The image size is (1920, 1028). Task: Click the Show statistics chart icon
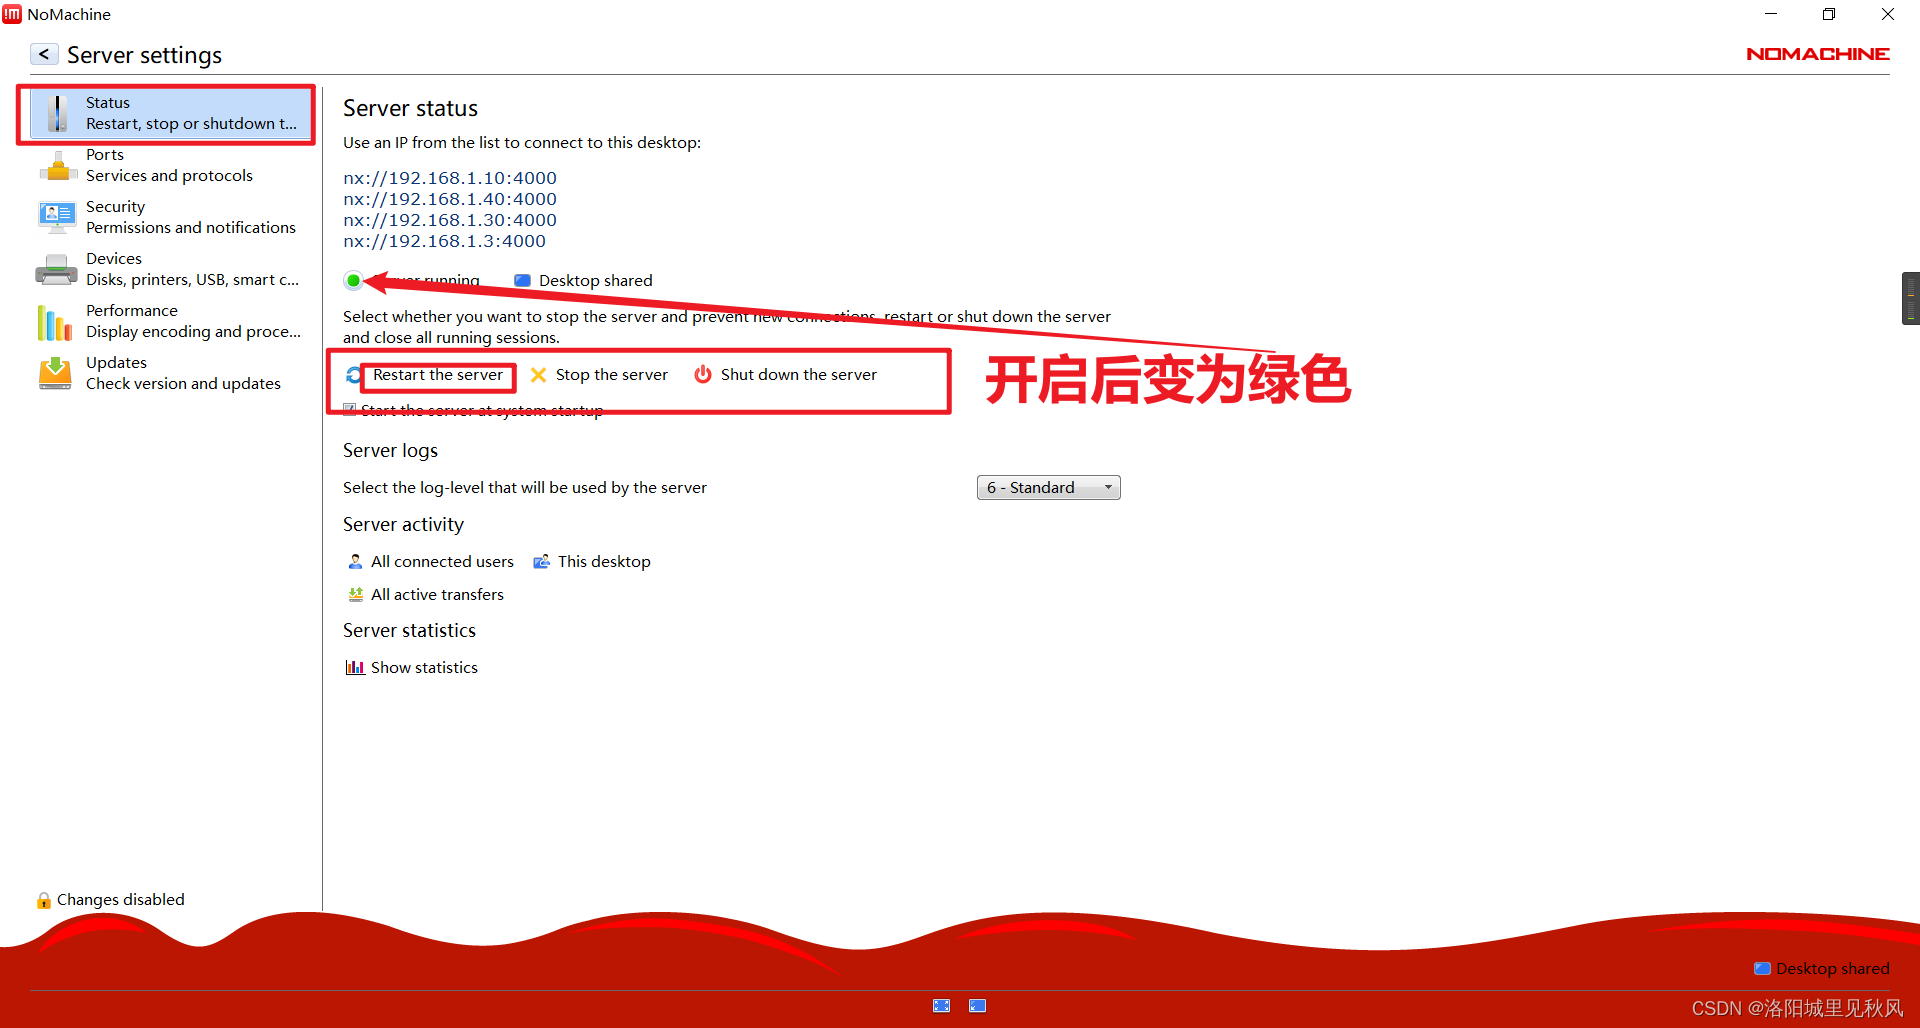(x=355, y=668)
